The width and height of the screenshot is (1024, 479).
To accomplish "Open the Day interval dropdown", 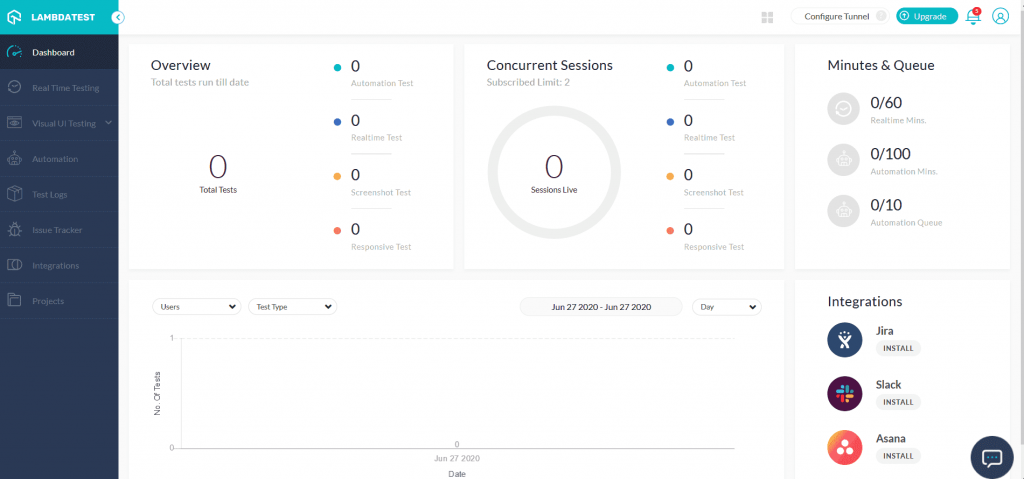I will click(727, 307).
